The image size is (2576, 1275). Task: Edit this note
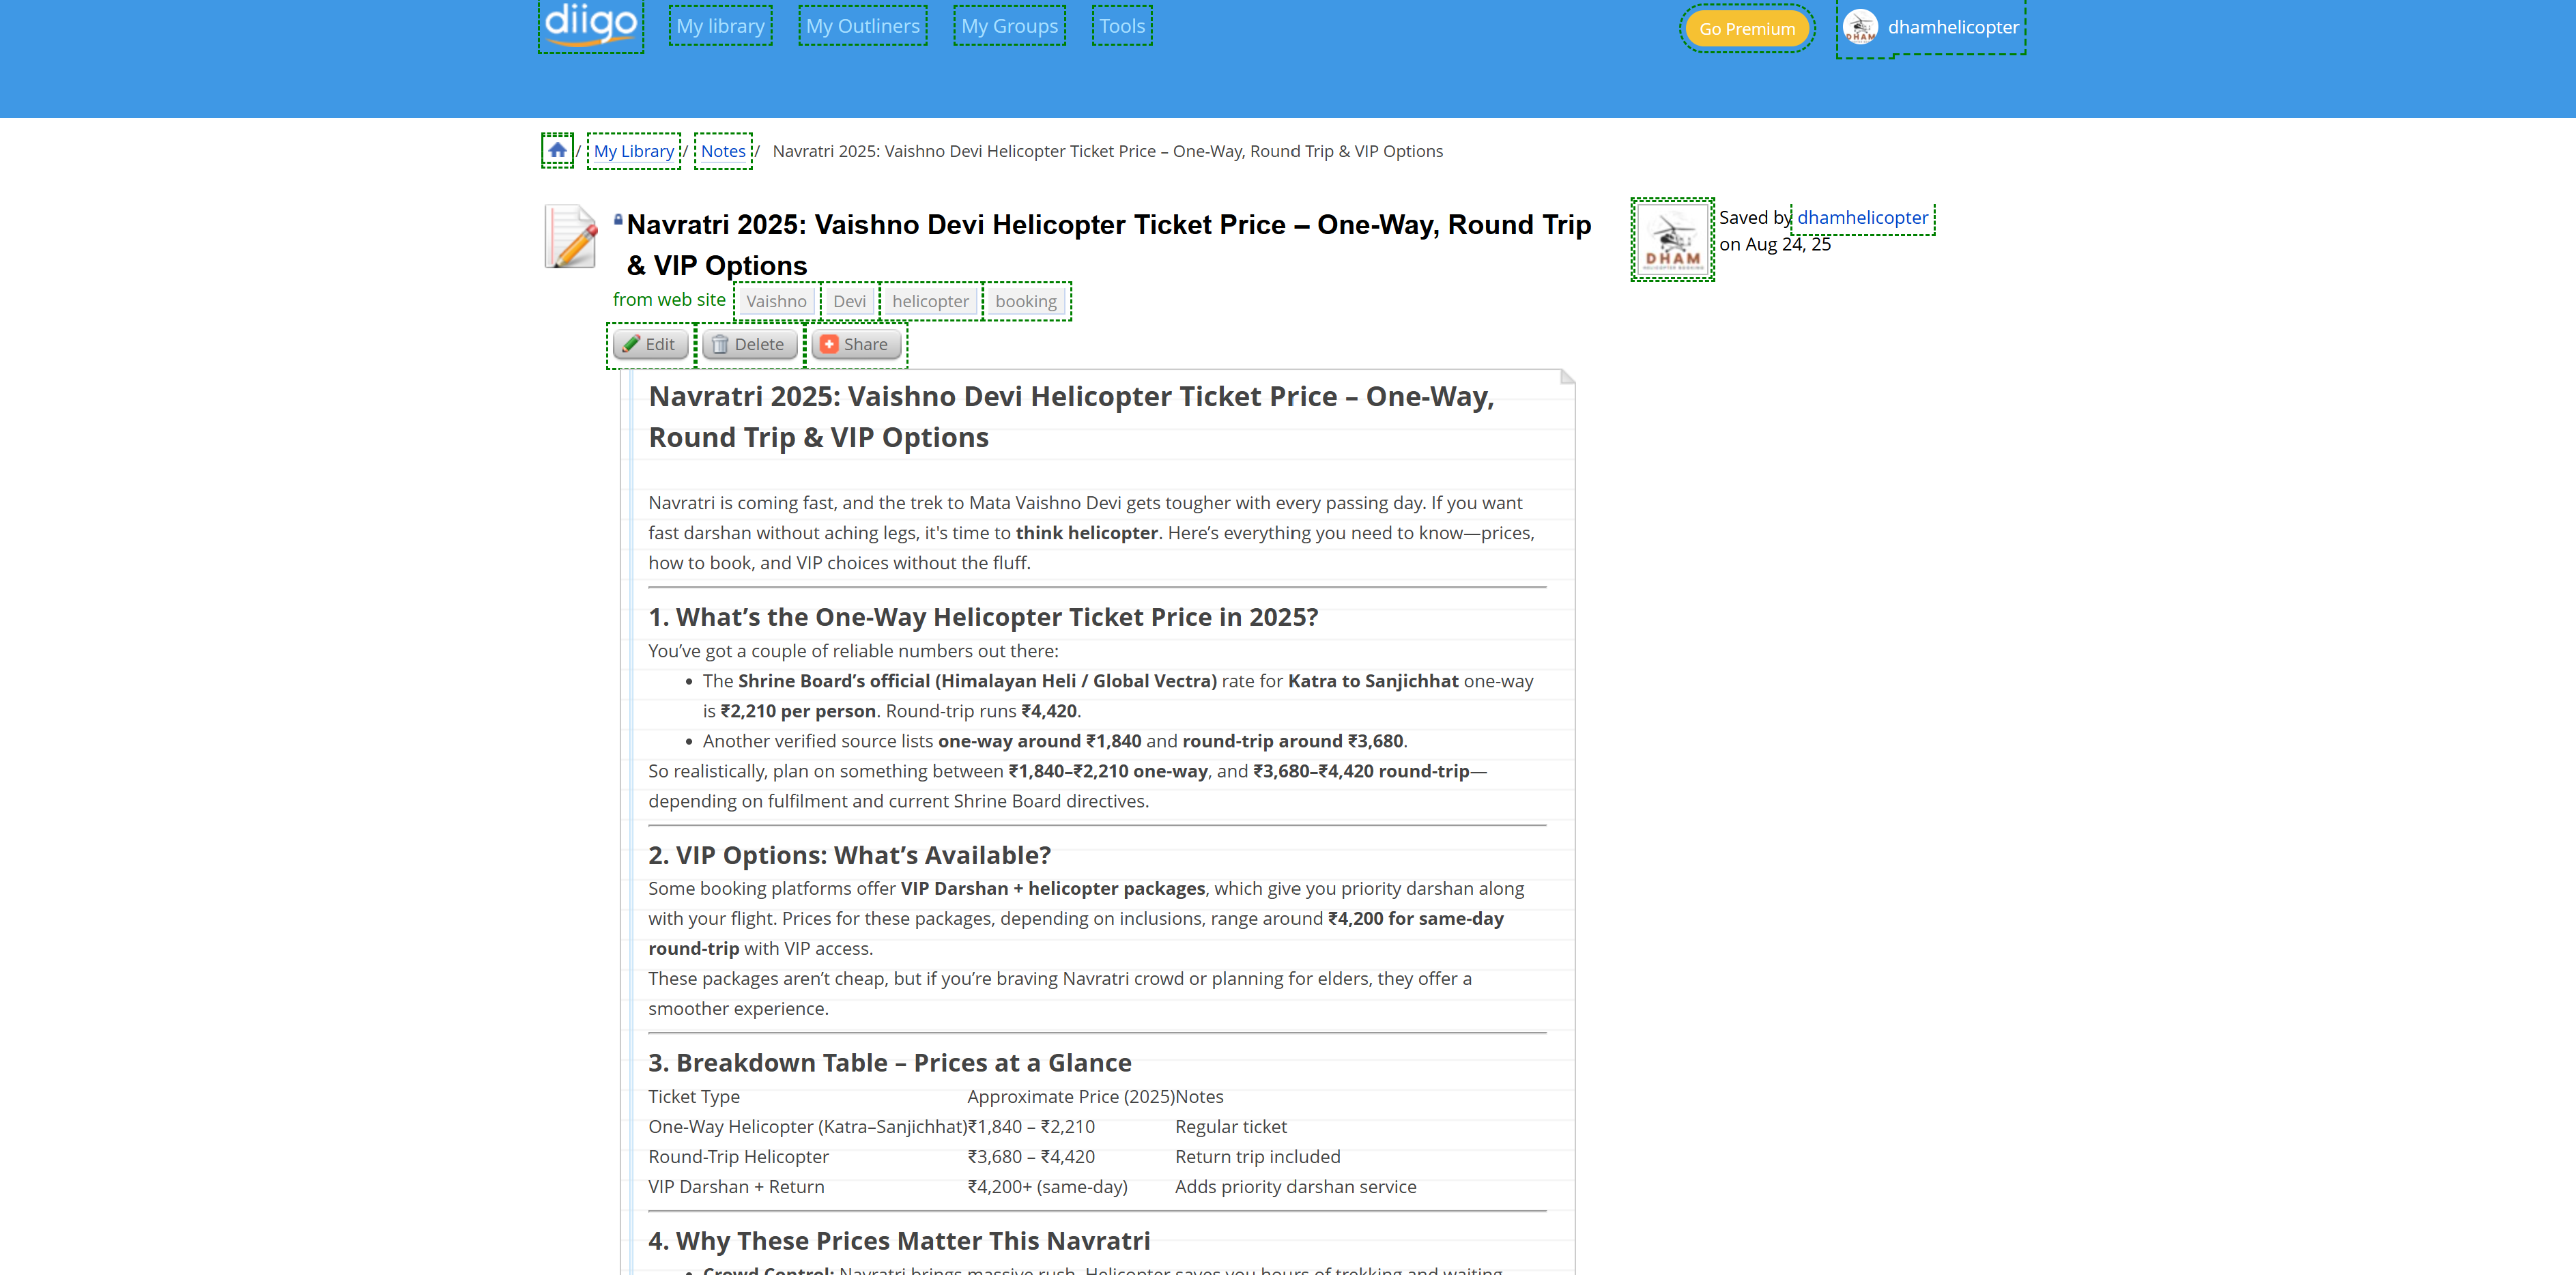tap(650, 344)
